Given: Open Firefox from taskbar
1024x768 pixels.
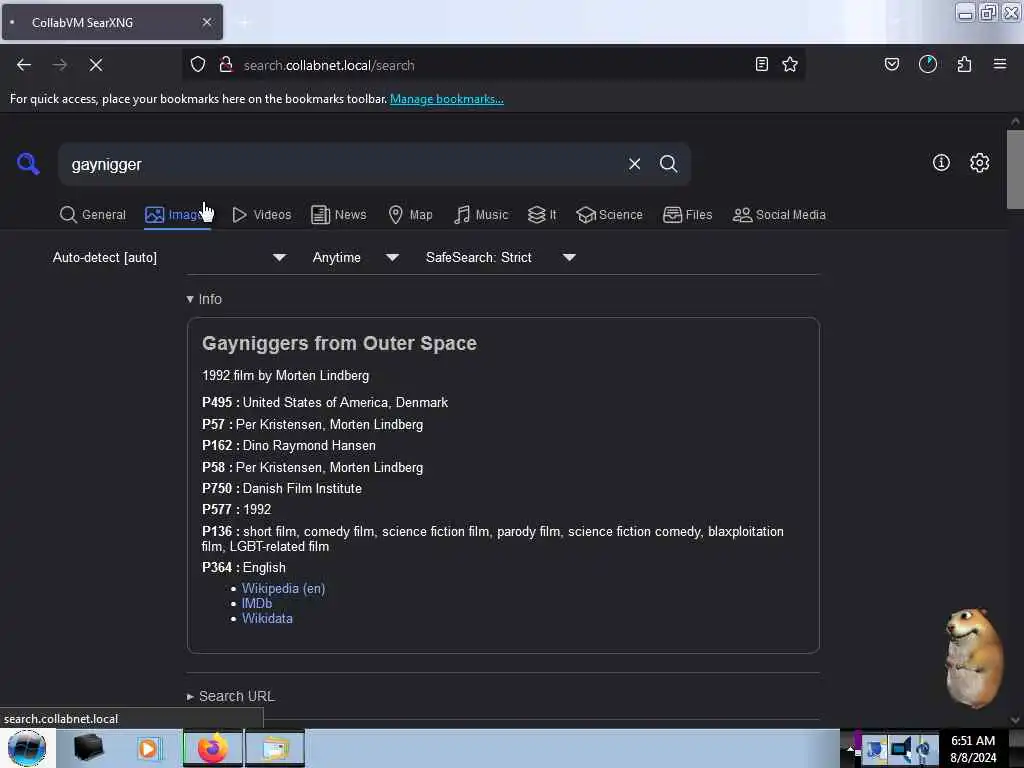Looking at the screenshot, I should (213, 748).
